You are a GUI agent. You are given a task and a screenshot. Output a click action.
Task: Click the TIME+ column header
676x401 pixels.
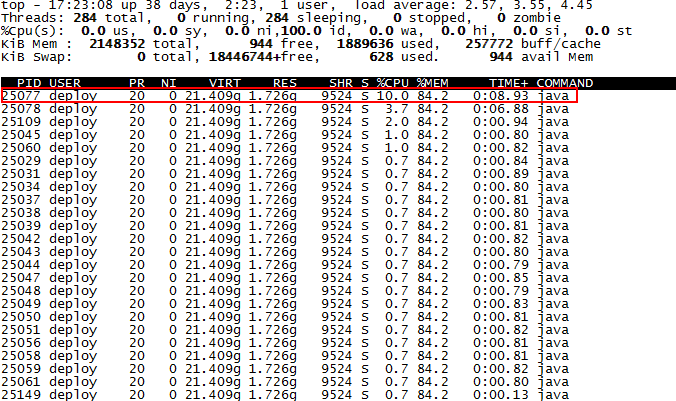tap(508, 83)
